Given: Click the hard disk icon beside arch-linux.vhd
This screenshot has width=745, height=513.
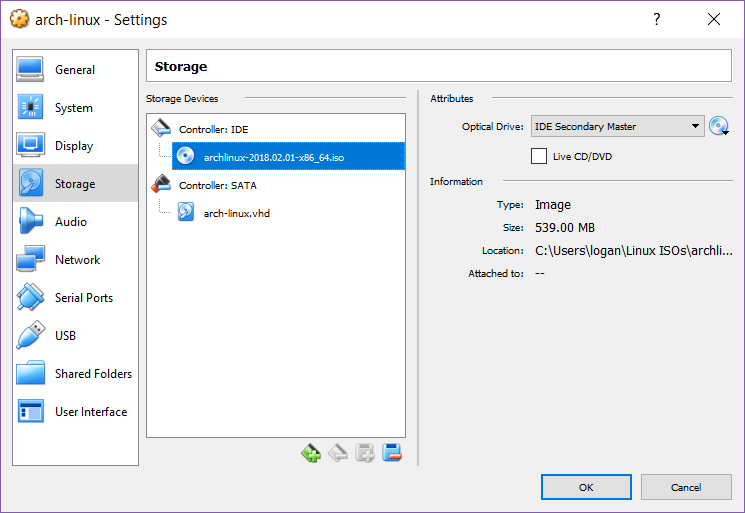Looking at the screenshot, I should point(186,212).
